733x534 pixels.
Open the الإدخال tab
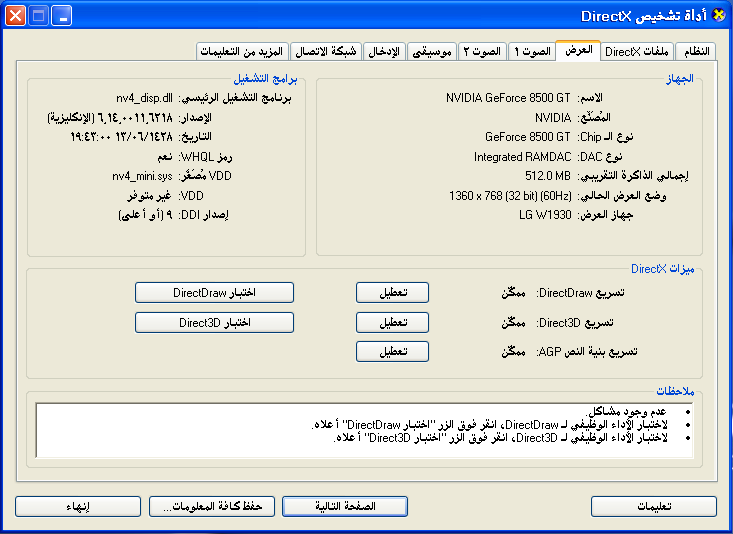(x=384, y=51)
